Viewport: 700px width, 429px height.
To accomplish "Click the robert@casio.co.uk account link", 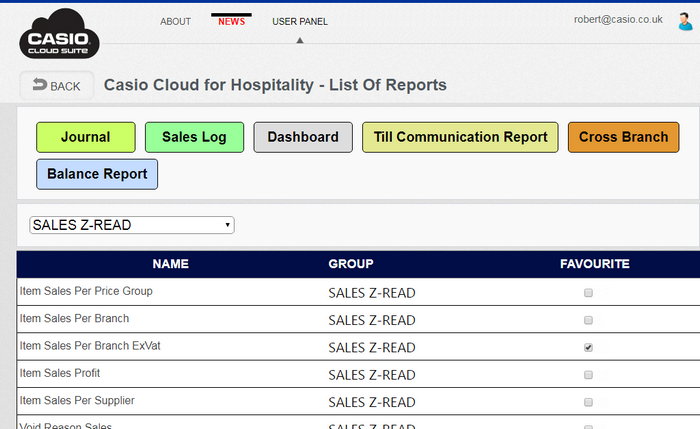I will point(618,20).
